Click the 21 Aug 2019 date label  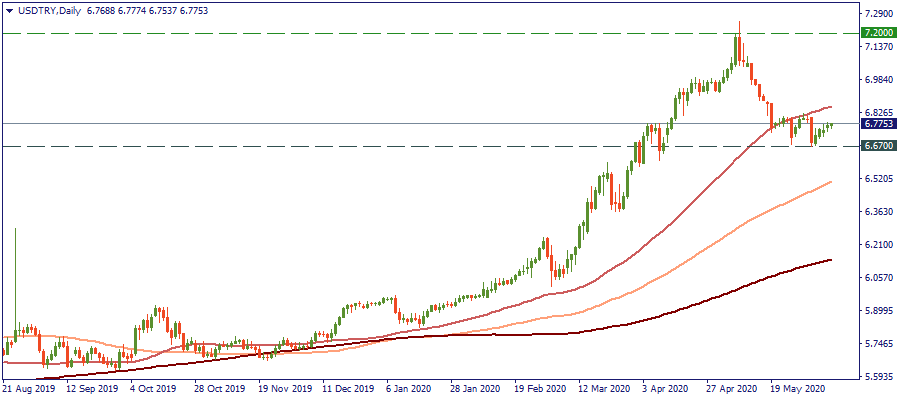click(x=27, y=389)
